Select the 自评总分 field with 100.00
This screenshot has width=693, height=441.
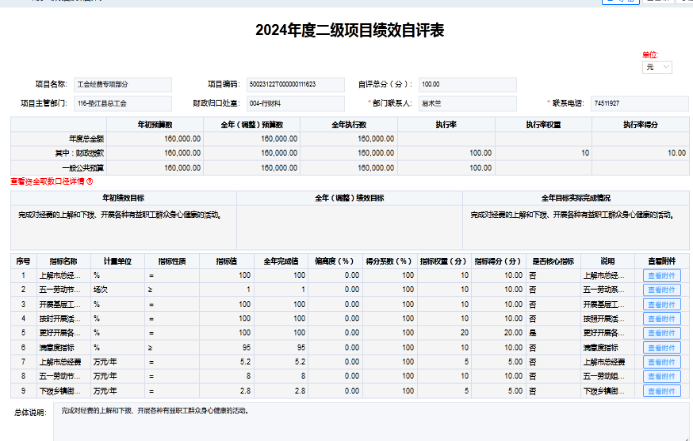point(468,84)
